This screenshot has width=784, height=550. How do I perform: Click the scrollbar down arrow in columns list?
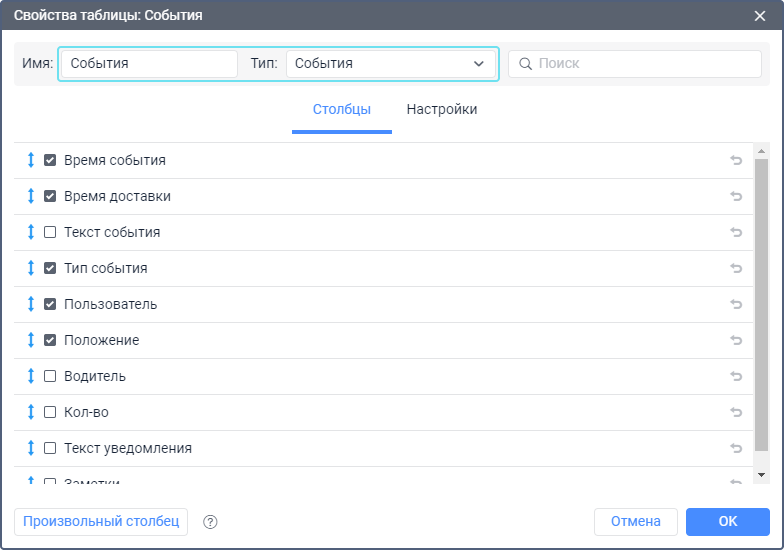click(761, 474)
